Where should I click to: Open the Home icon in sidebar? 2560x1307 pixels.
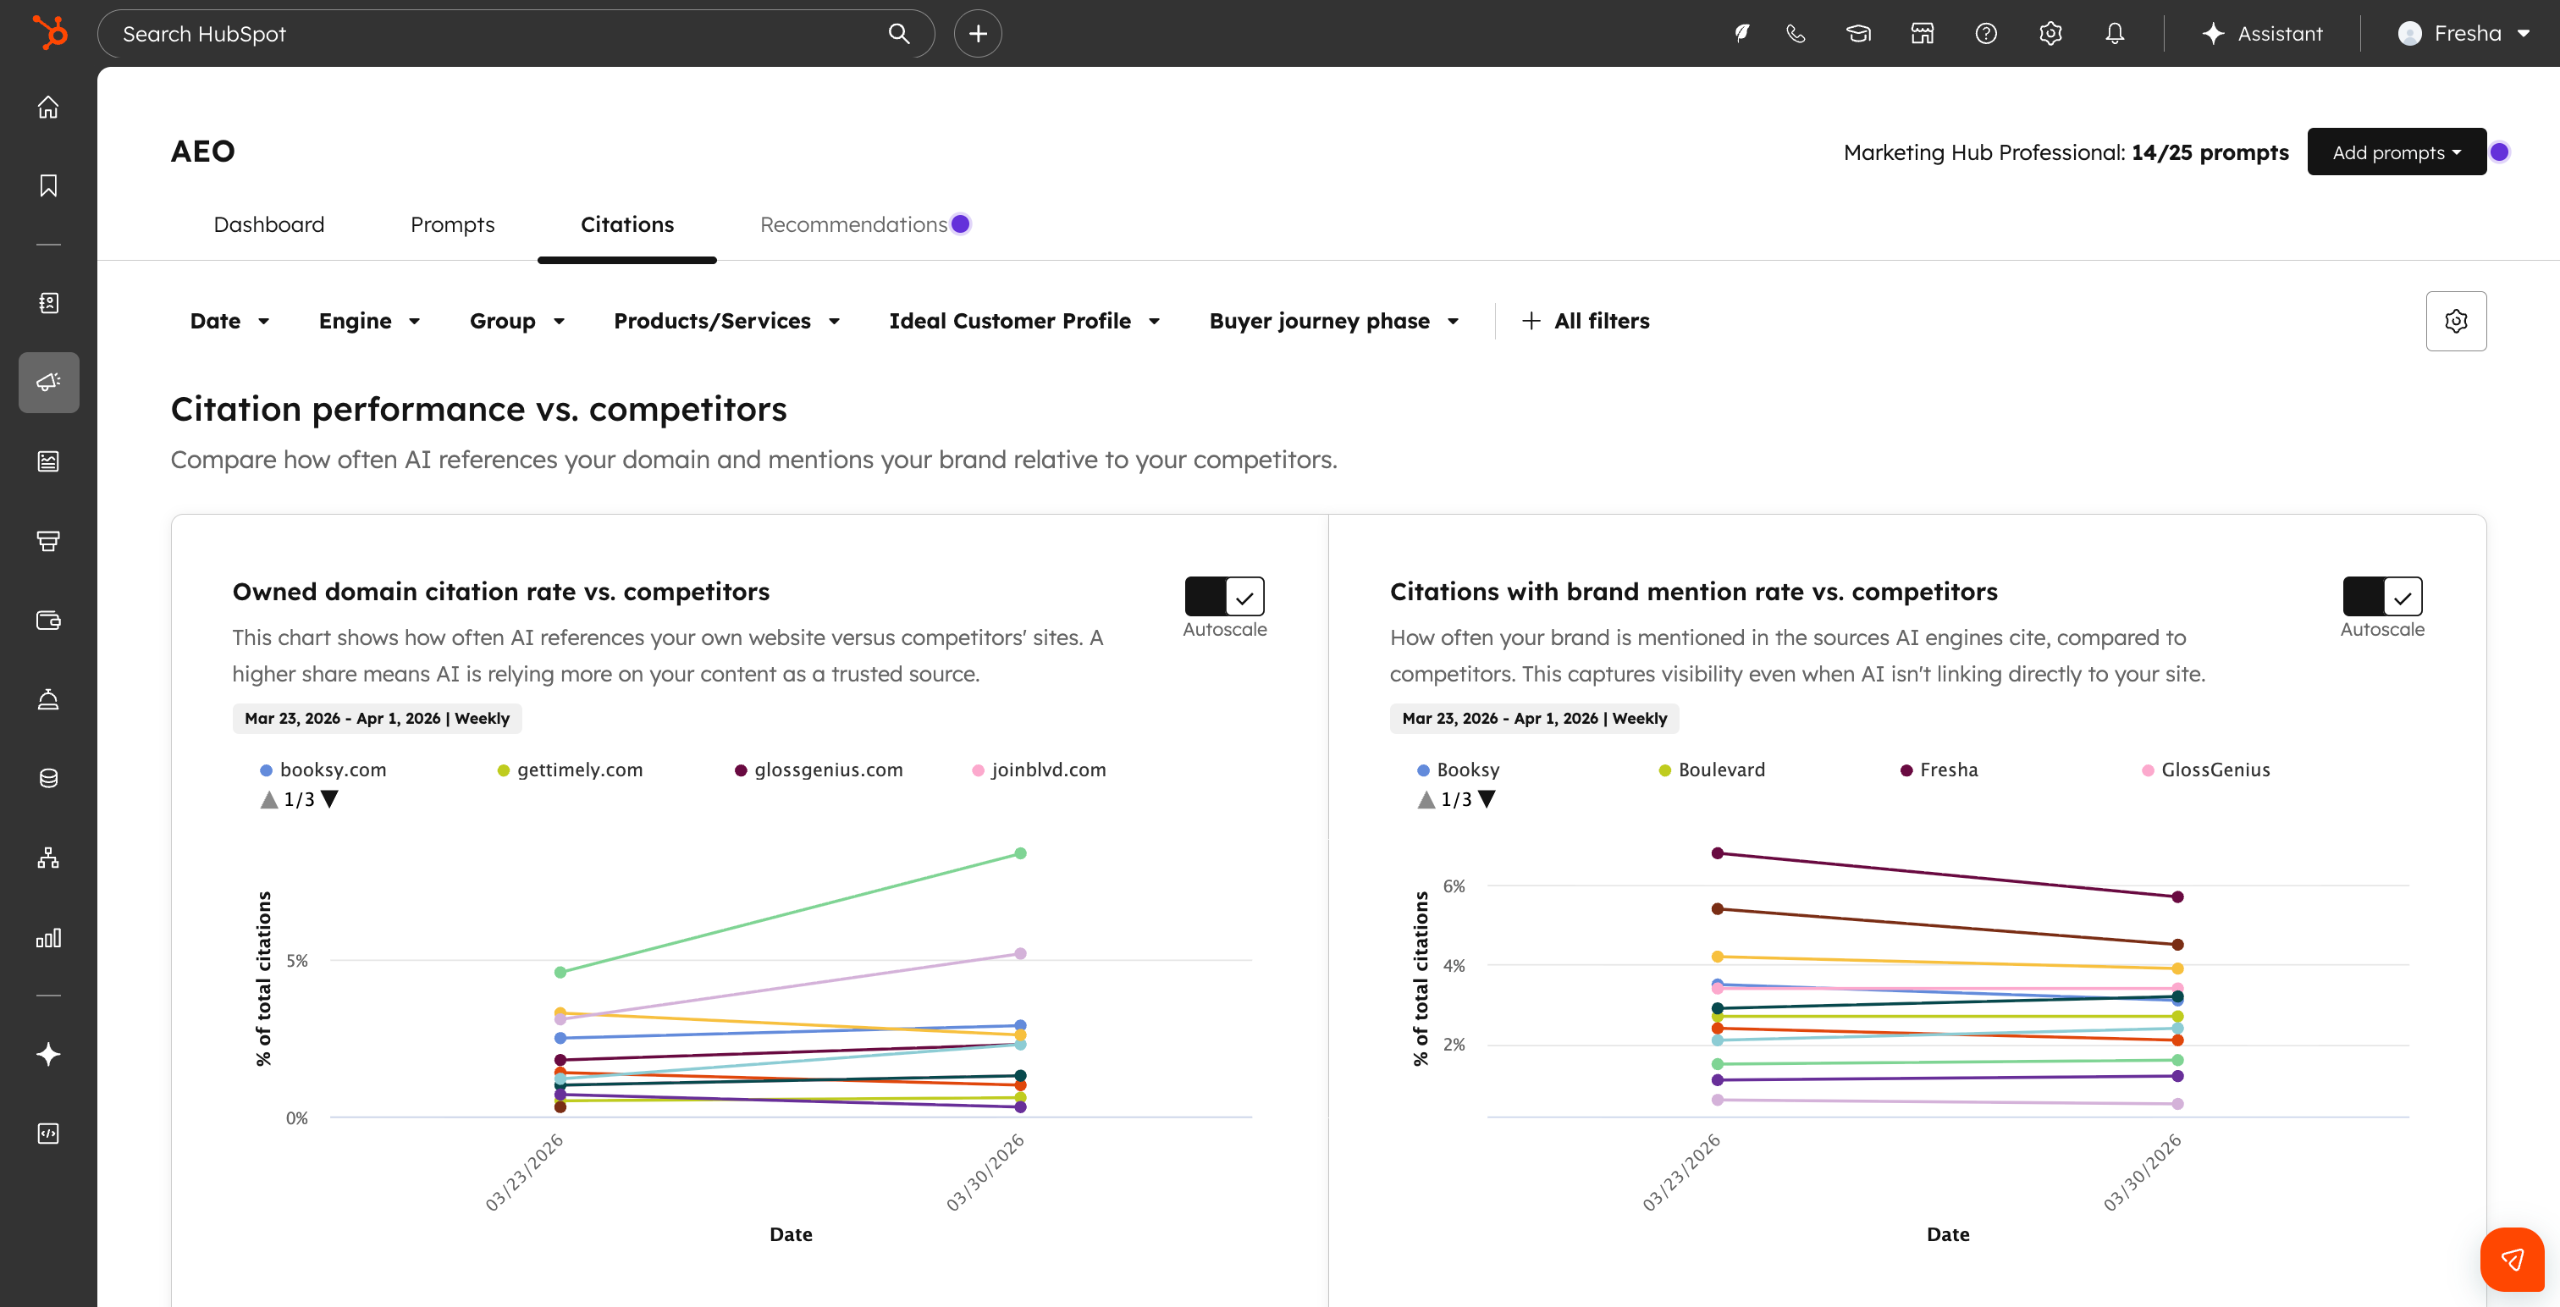tap(48, 107)
